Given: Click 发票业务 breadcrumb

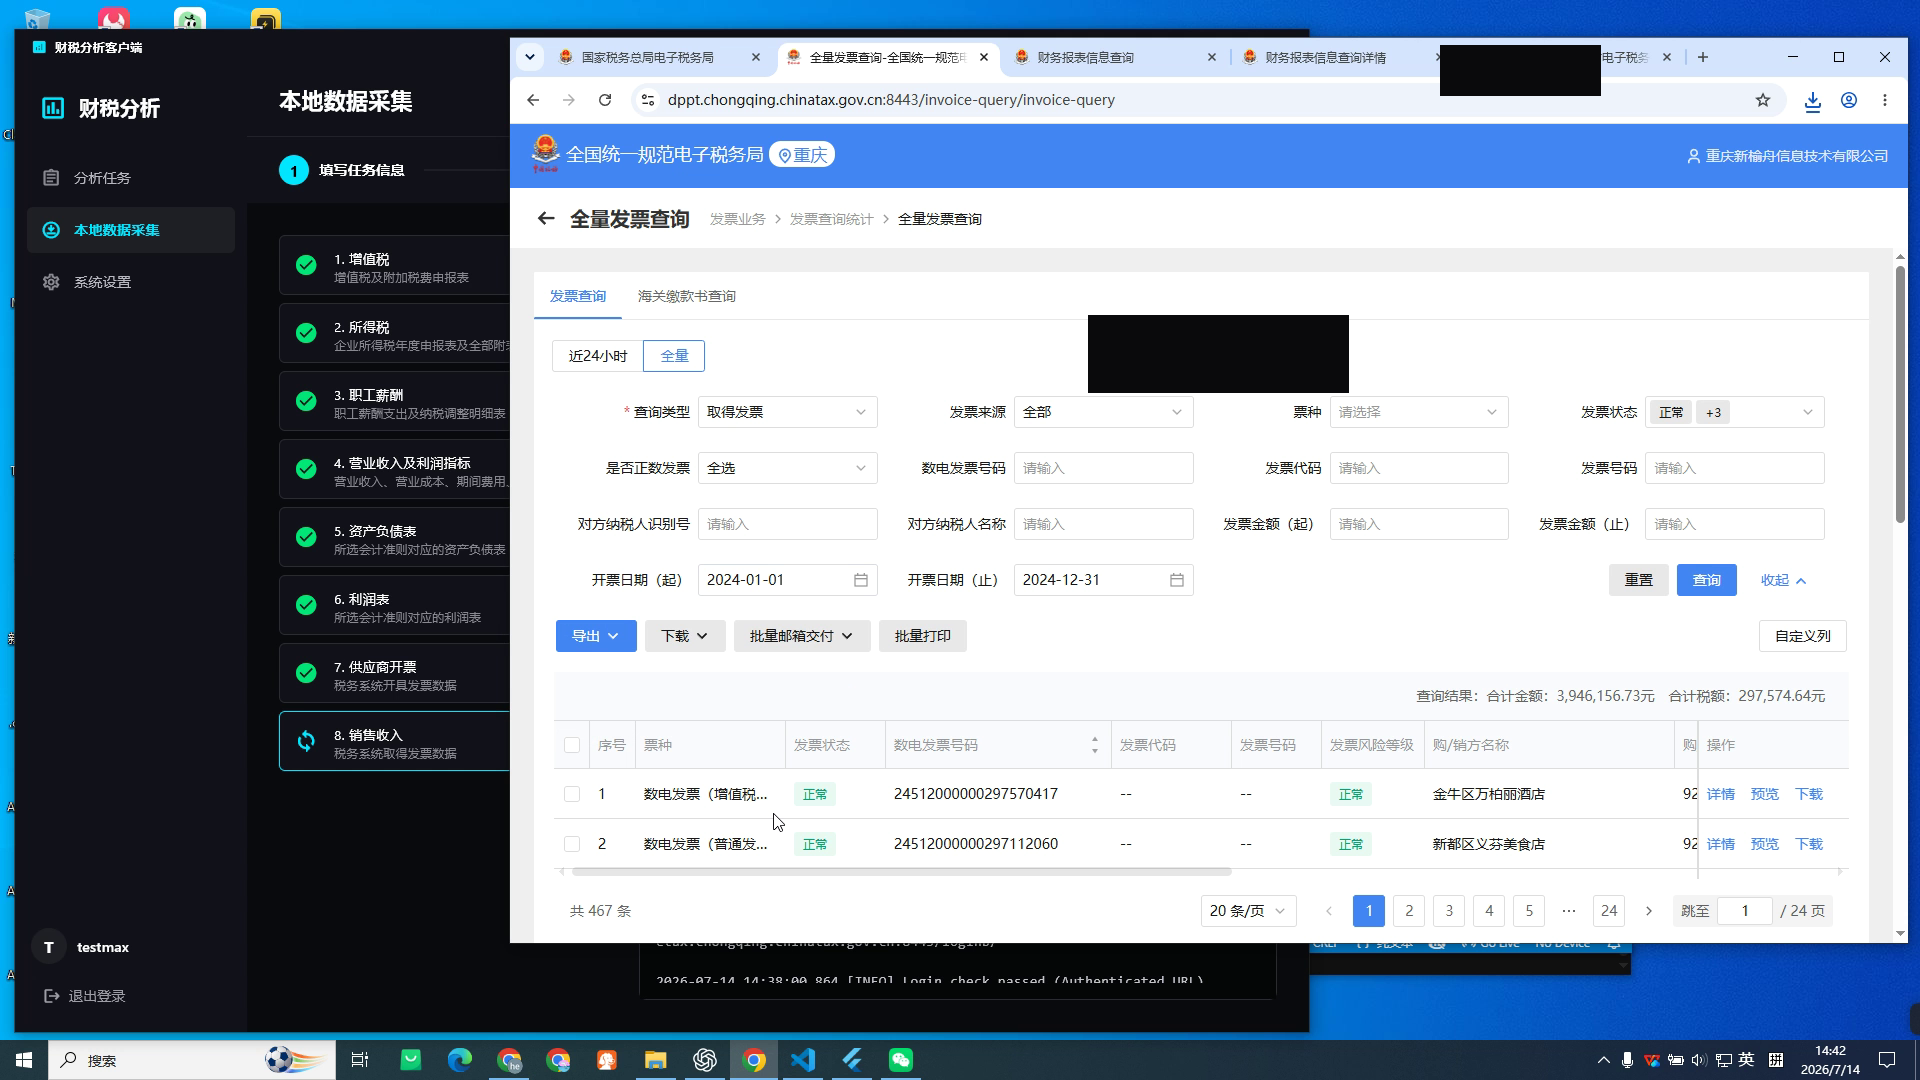Looking at the screenshot, I should pos(738,219).
